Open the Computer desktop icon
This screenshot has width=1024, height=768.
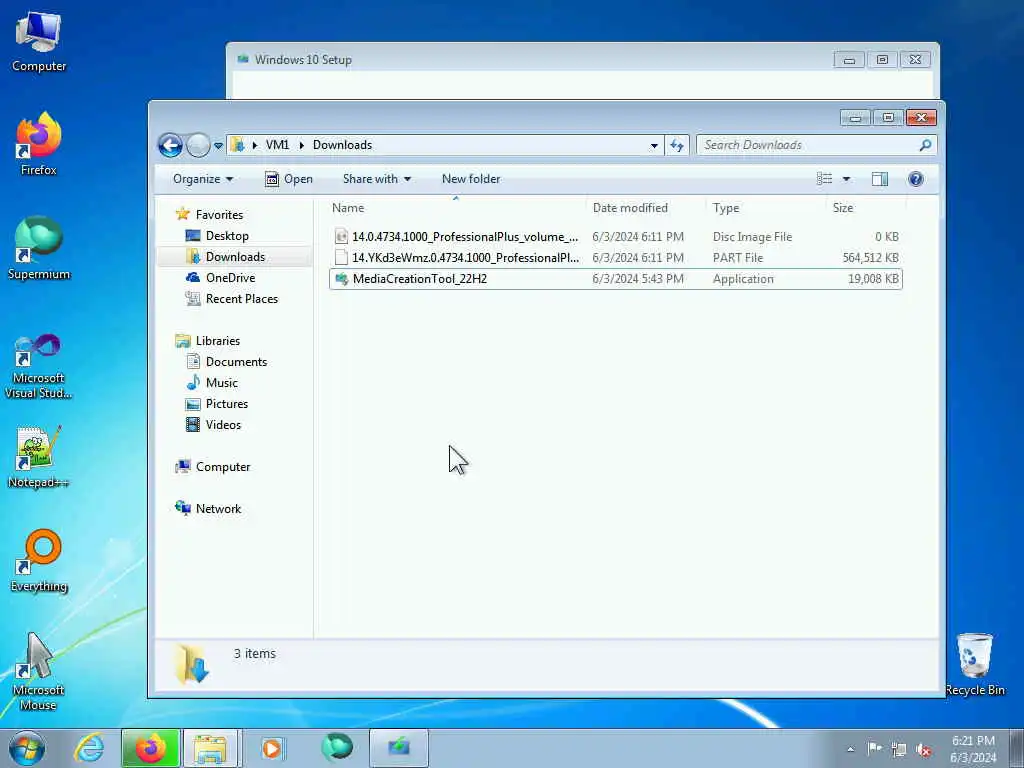coord(39,42)
